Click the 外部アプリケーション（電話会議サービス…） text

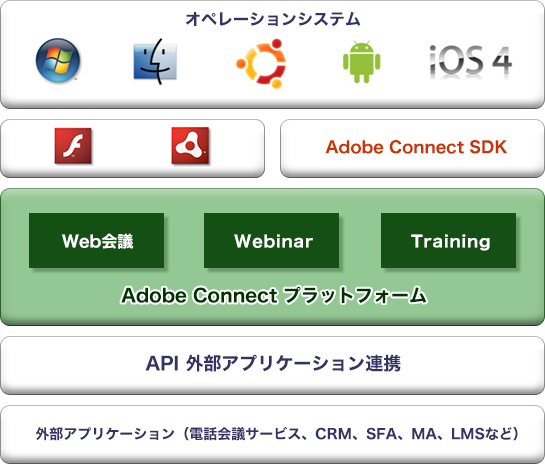coord(277,433)
